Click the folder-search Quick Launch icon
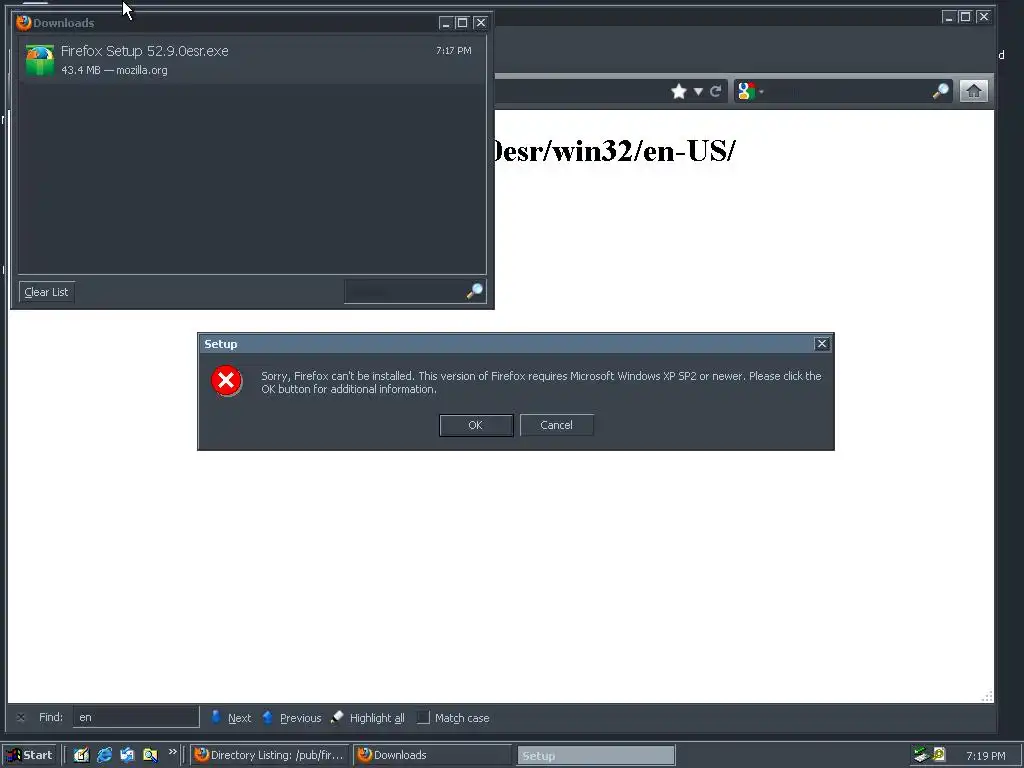Viewport: 1024px width, 768px height. pyautogui.click(x=150, y=755)
